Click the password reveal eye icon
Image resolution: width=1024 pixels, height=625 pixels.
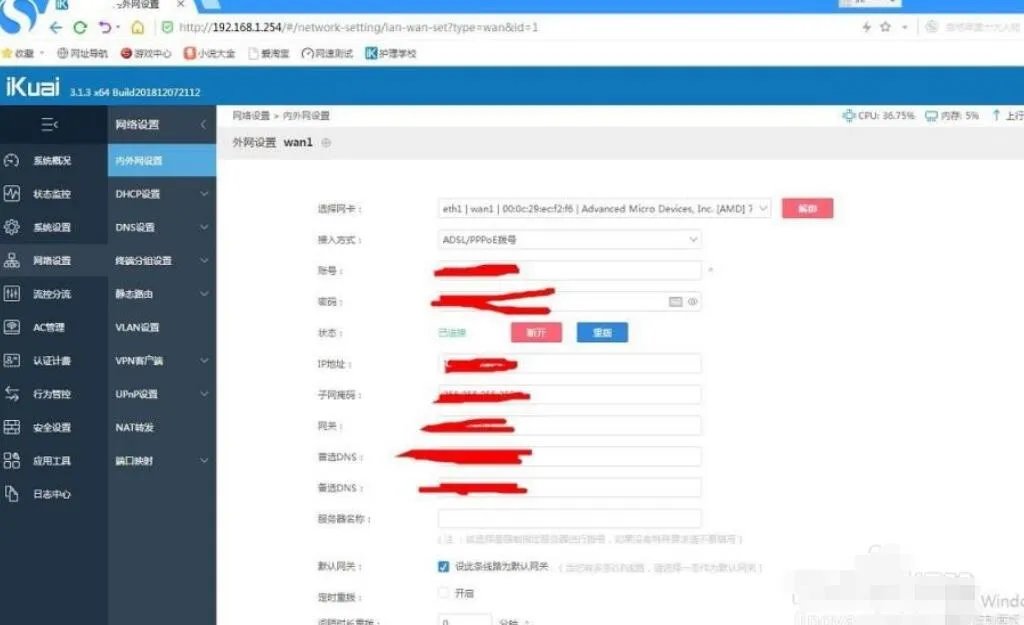691,301
